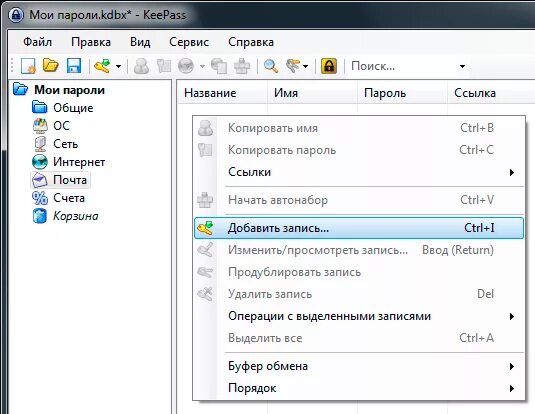Expand the Show entries dropdown arrow
This screenshot has width=535, height=414.
pyautogui.click(x=305, y=66)
